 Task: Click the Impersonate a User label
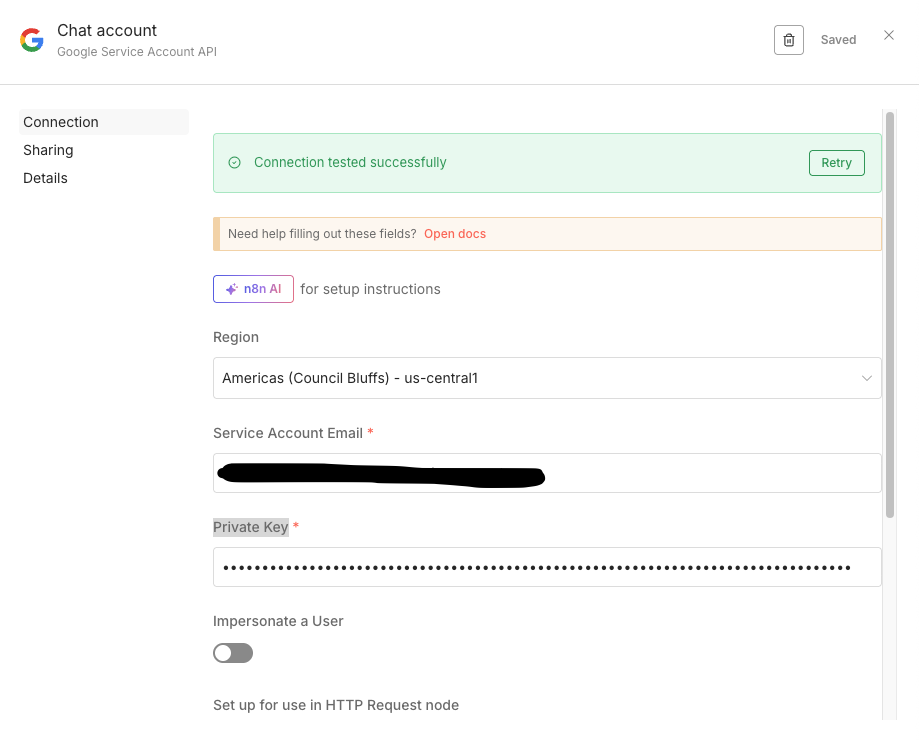[x=278, y=621]
